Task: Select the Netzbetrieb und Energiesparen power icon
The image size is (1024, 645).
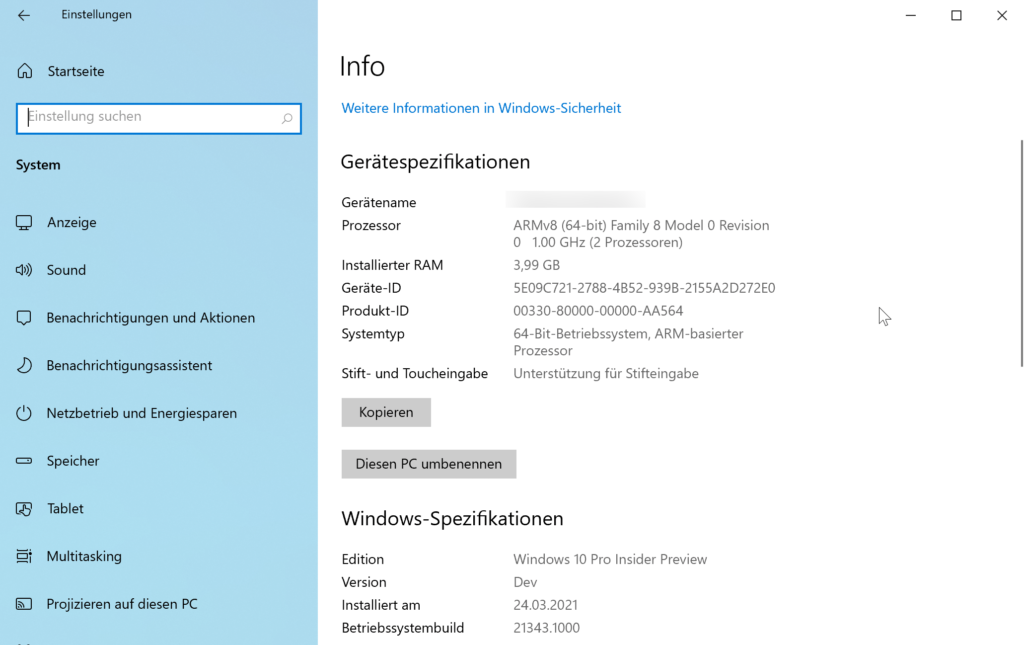Action: [23, 412]
